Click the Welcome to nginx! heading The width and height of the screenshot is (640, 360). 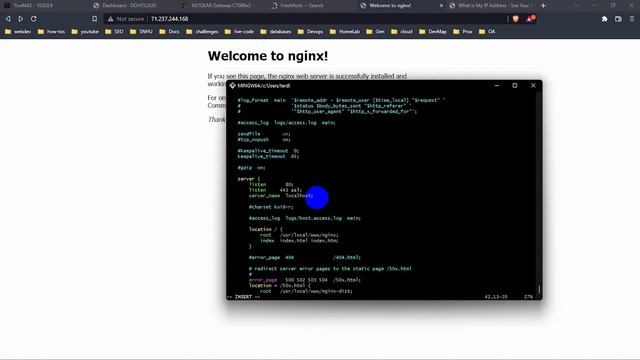point(268,56)
